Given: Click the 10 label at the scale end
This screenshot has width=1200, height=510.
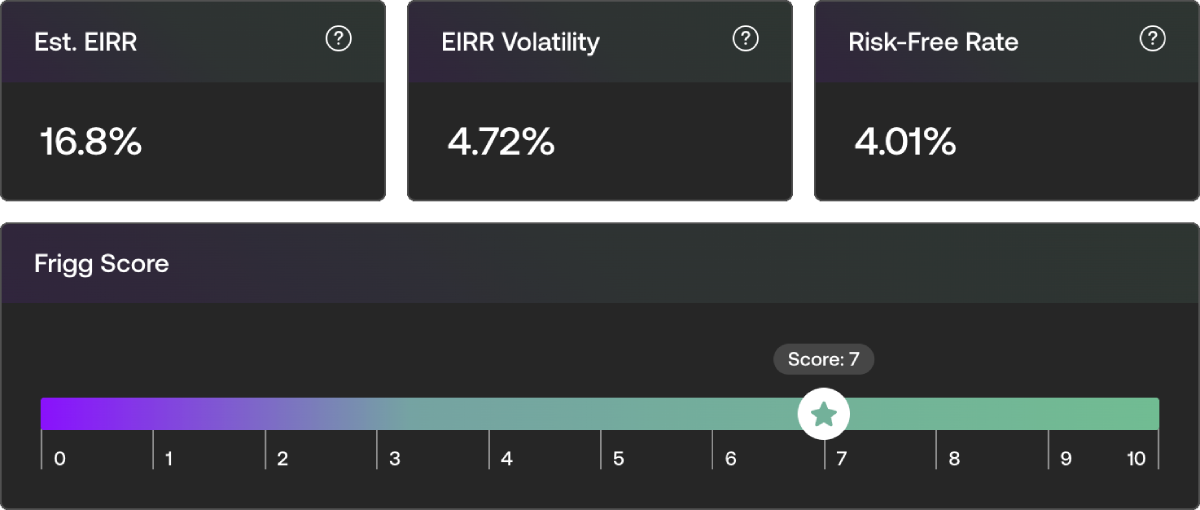Looking at the screenshot, I should [x=1136, y=459].
